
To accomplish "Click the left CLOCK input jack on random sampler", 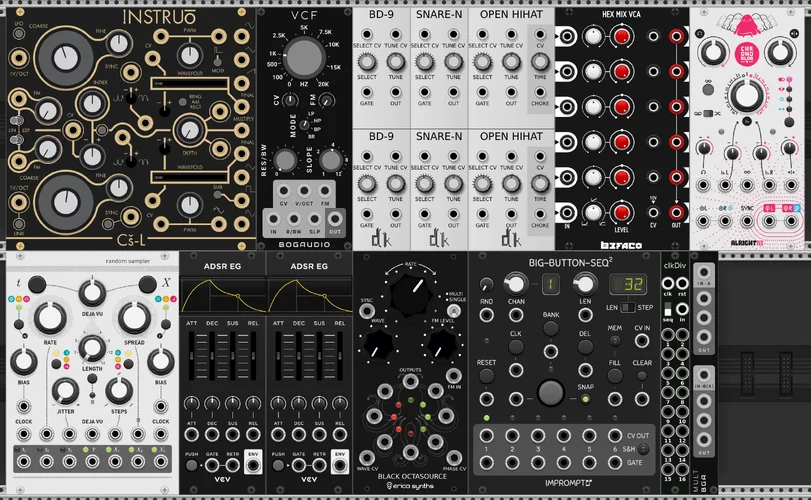I will [x=24, y=434].
